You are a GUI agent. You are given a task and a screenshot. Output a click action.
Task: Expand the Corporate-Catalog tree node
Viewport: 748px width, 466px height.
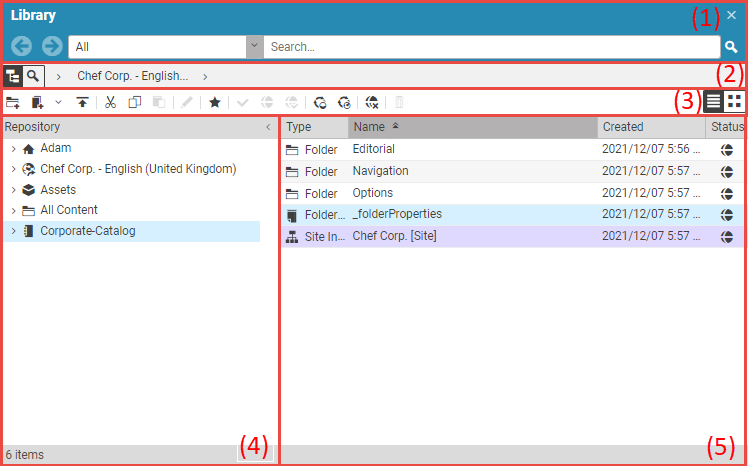click(13, 231)
